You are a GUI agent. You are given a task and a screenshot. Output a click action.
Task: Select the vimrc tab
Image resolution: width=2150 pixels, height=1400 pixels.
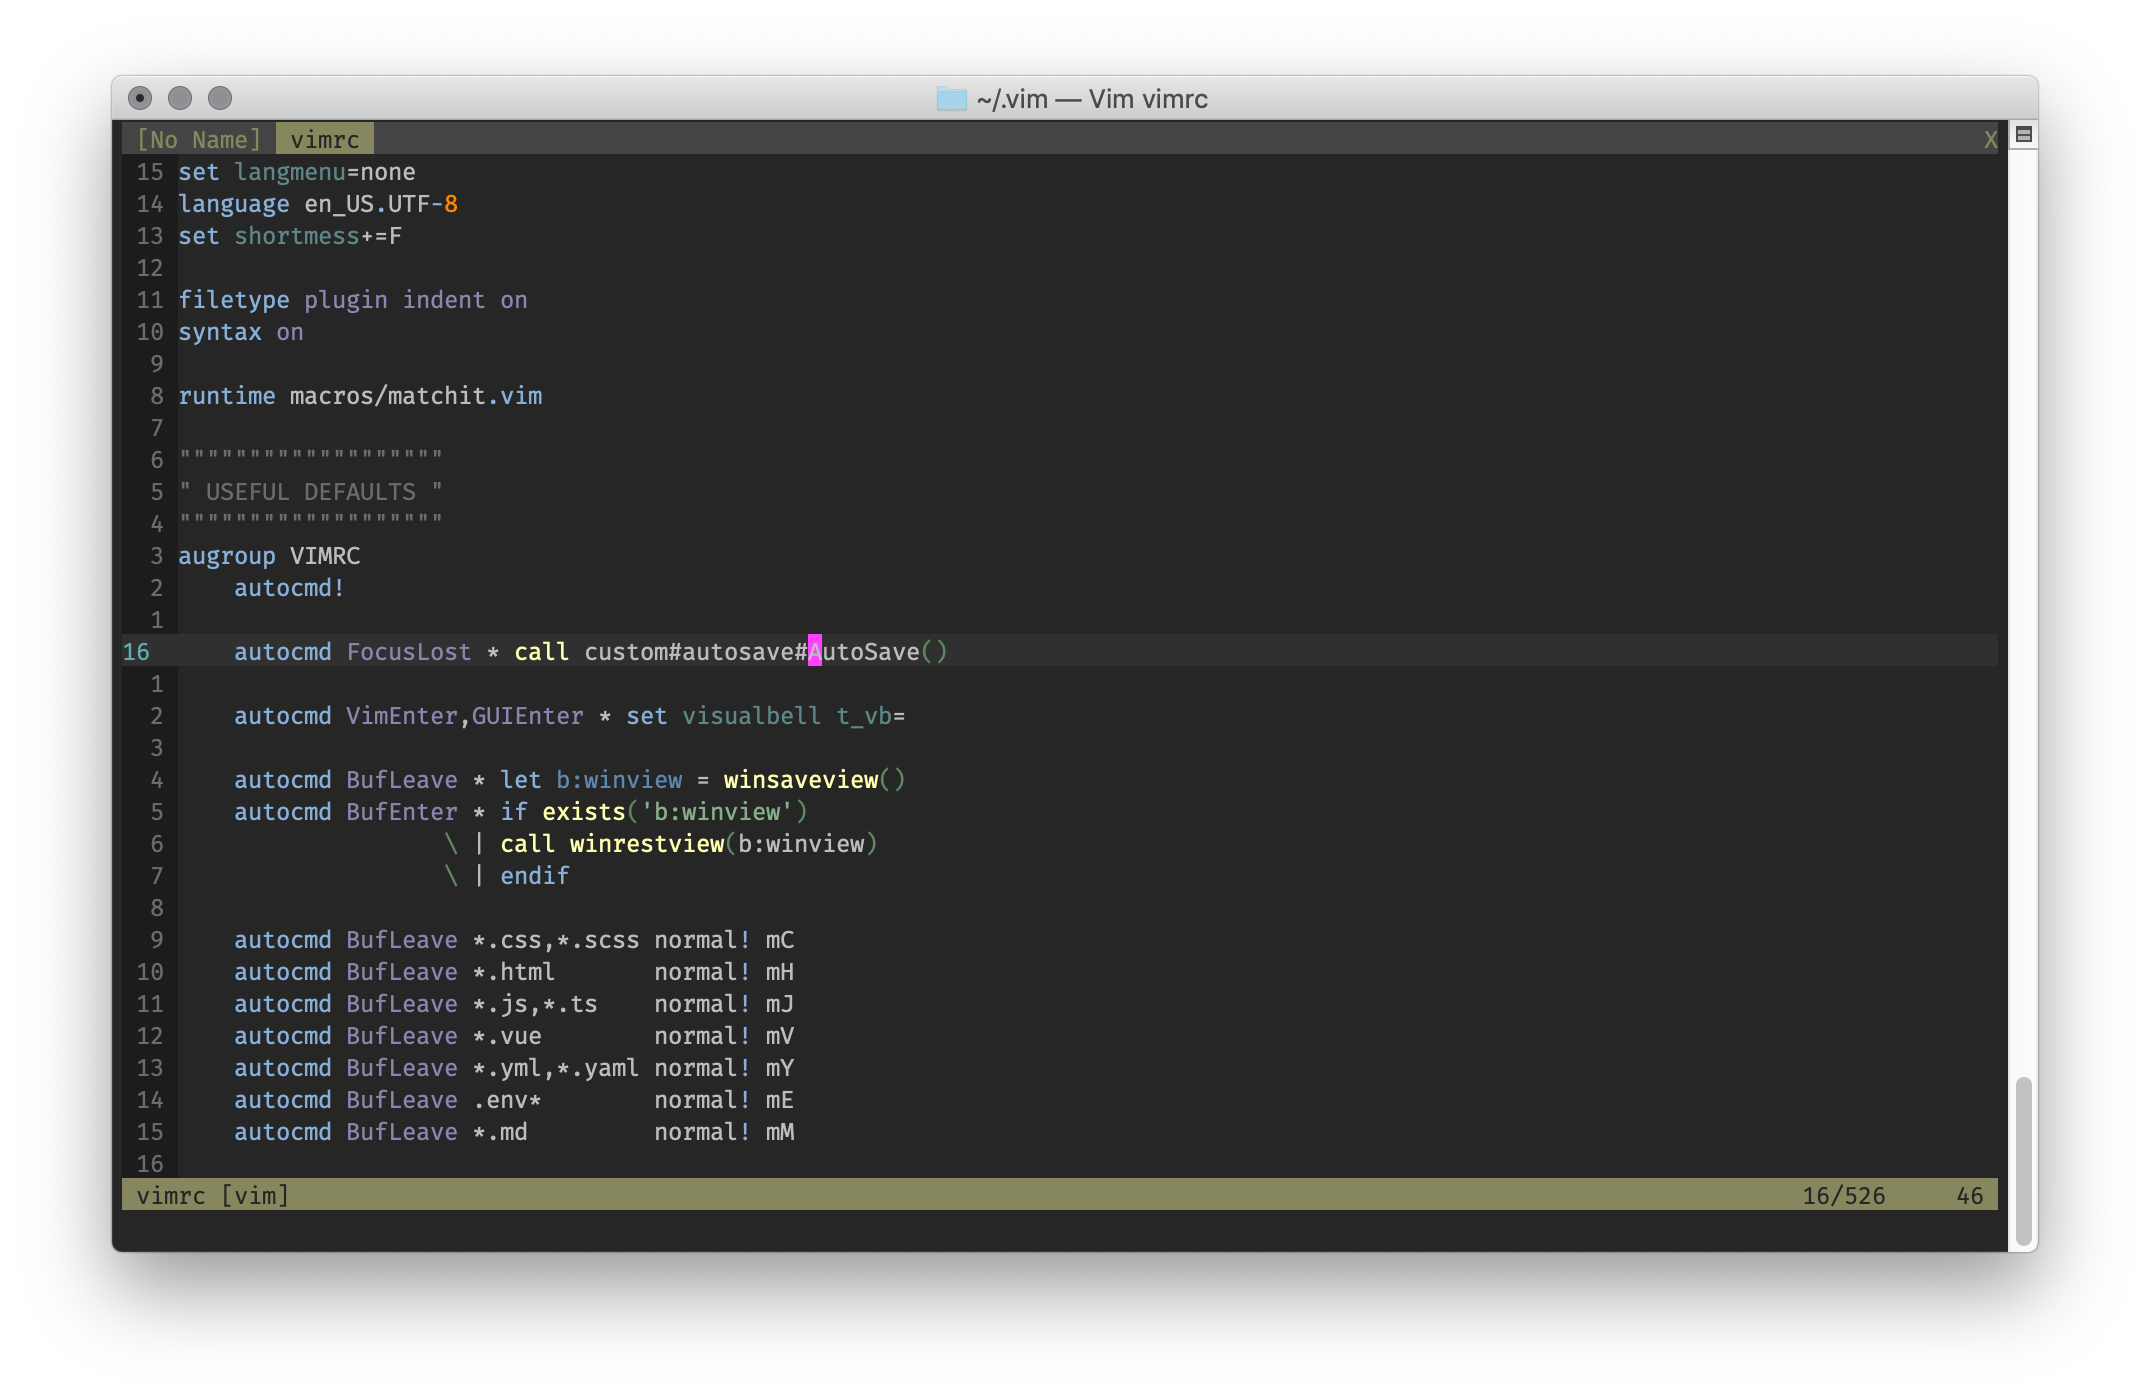(x=324, y=139)
